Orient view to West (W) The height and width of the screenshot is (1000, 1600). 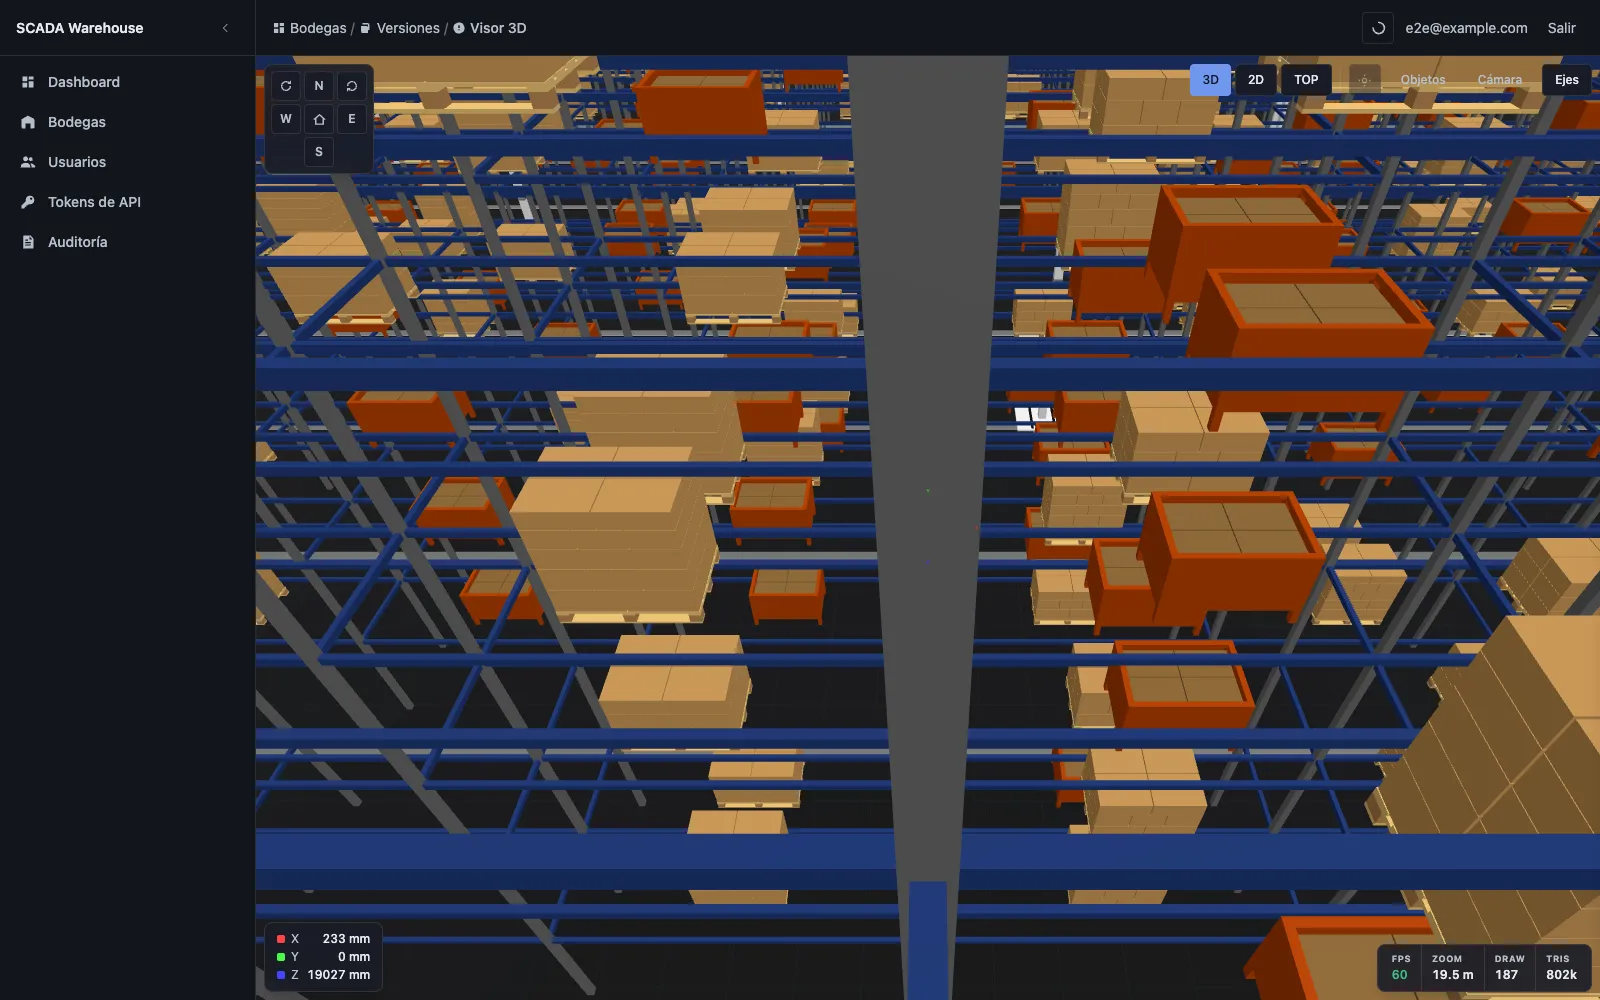[x=286, y=119]
